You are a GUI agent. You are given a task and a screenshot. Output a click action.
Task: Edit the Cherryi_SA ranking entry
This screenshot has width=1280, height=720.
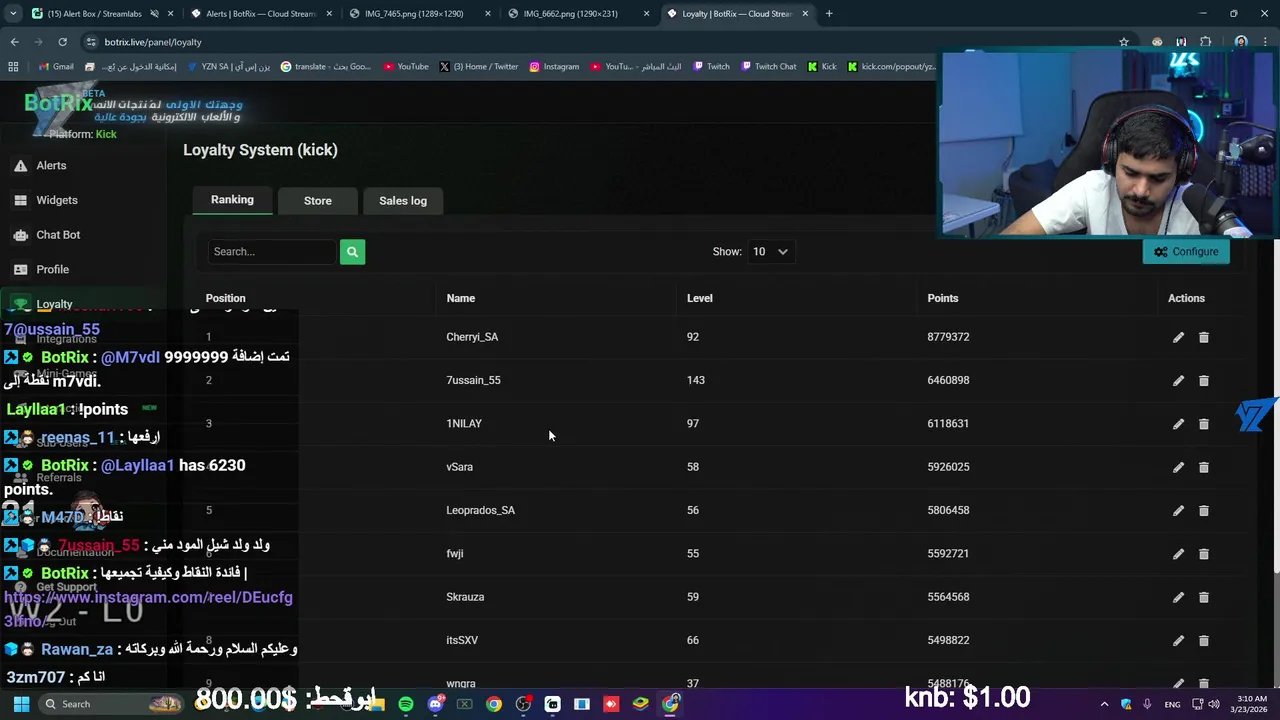point(1178,338)
